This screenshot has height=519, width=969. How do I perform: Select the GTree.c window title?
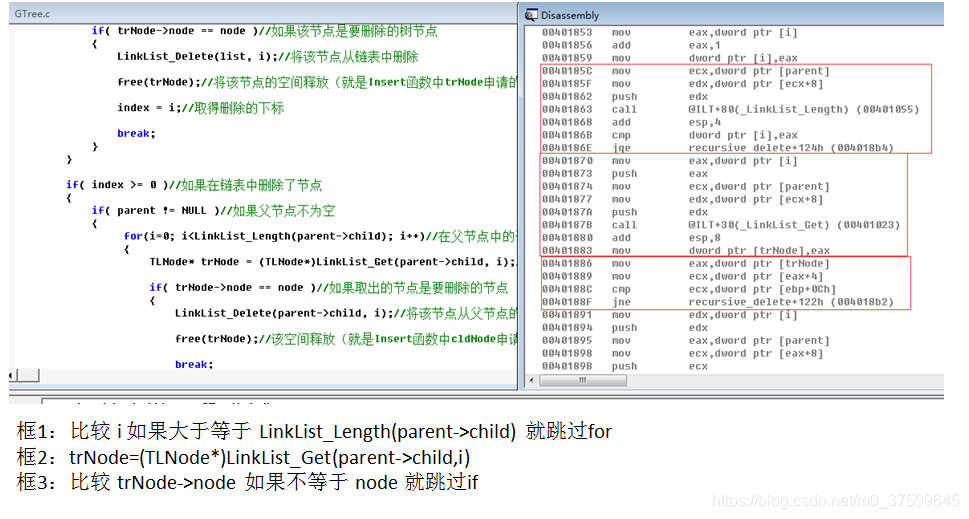[33, 14]
